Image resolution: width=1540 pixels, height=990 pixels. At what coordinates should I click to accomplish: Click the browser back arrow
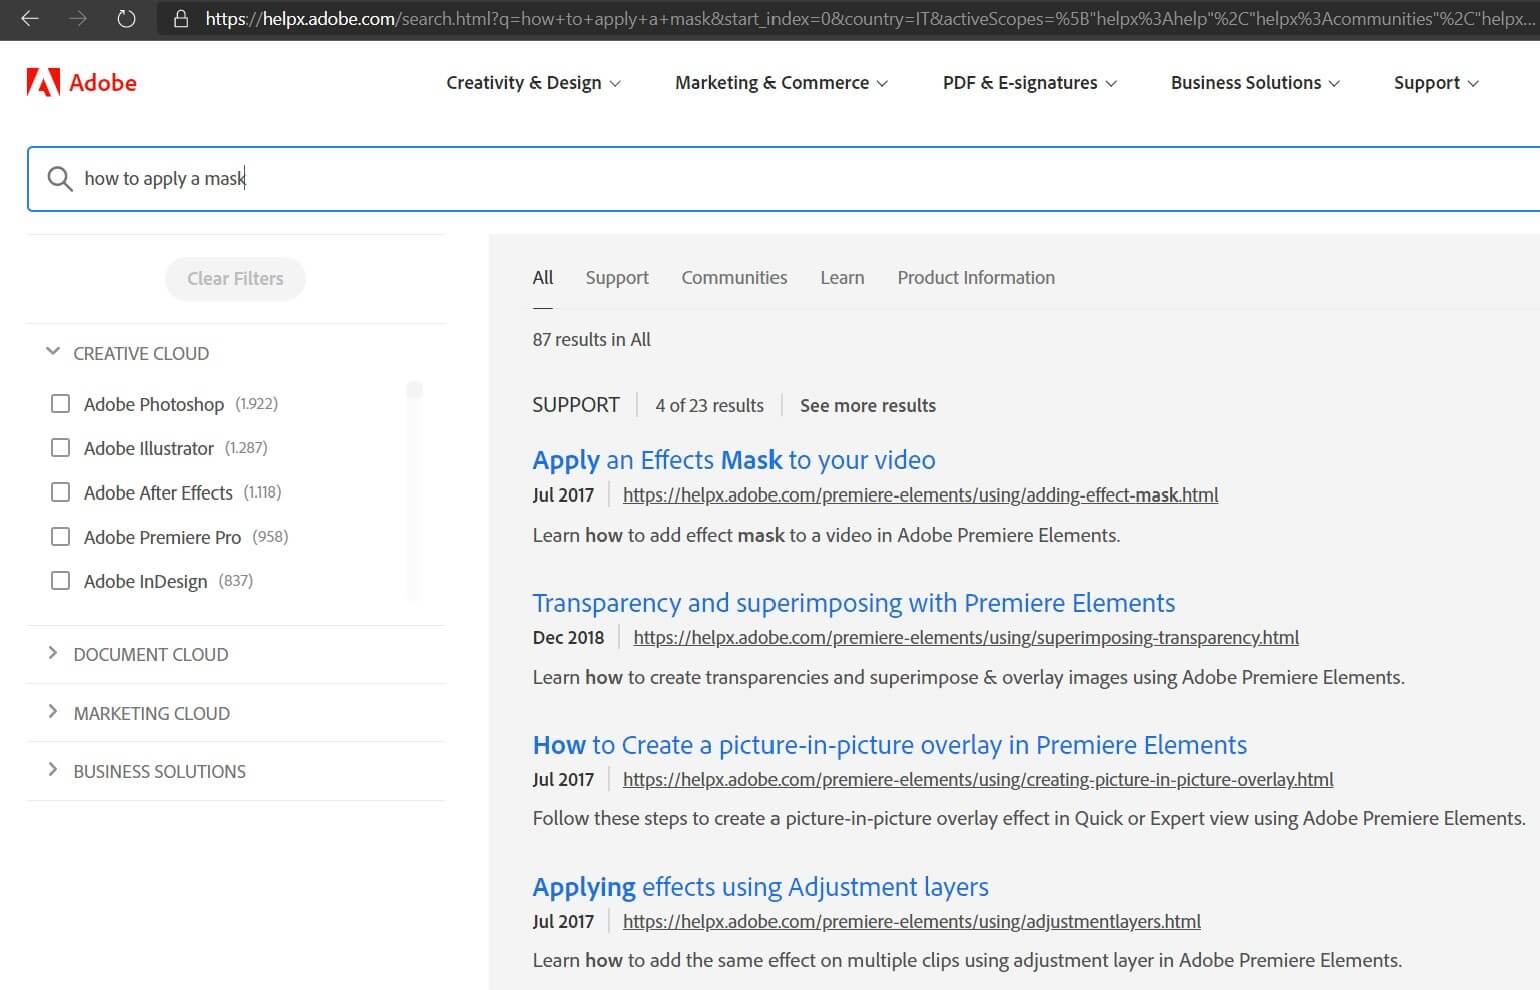point(30,19)
